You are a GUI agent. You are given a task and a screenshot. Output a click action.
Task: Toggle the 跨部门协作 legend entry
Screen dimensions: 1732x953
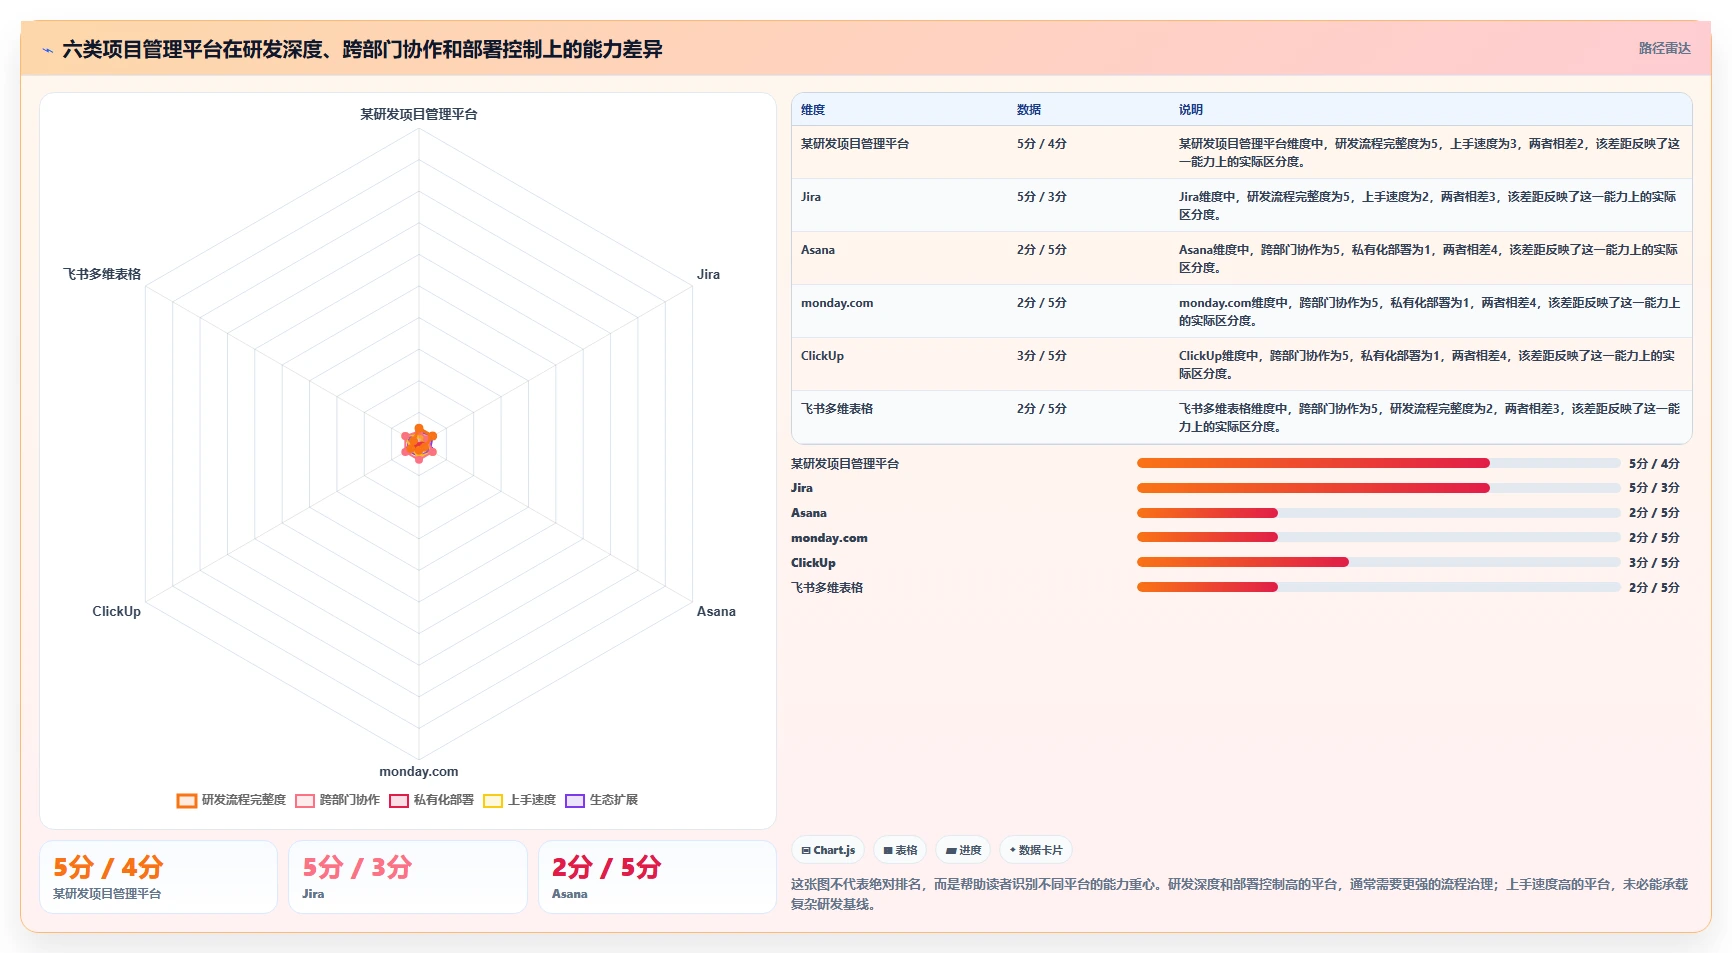337,800
